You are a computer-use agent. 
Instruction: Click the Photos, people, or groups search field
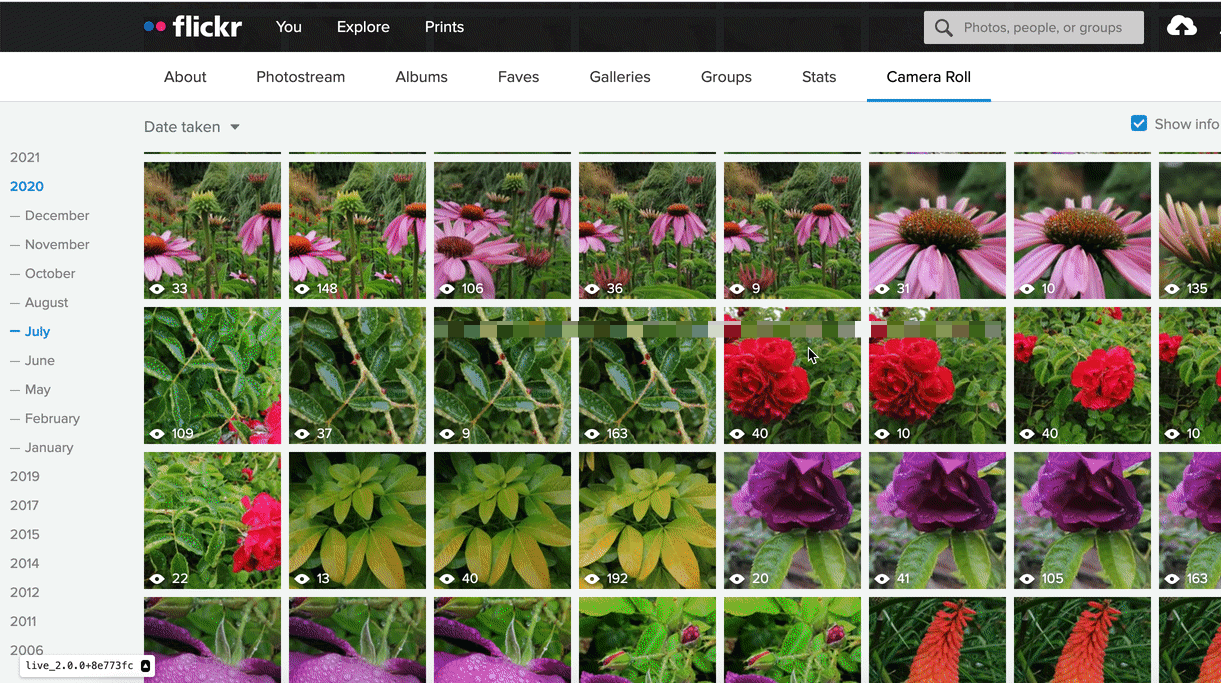[1034, 28]
